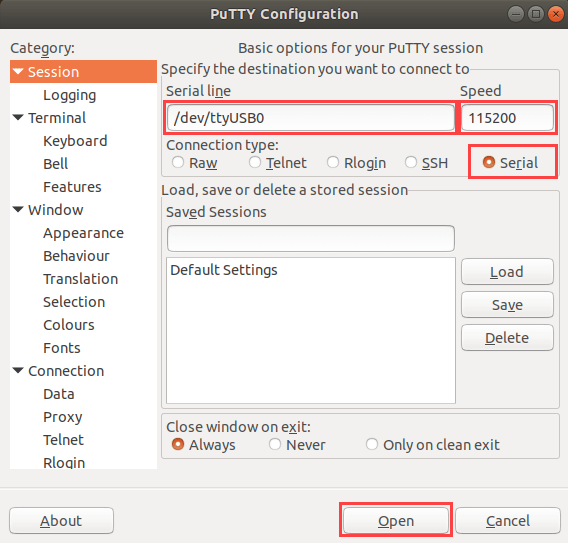Collapse the Terminal tree triangle
The height and width of the screenshot is (543, 568).
point(18,117)
